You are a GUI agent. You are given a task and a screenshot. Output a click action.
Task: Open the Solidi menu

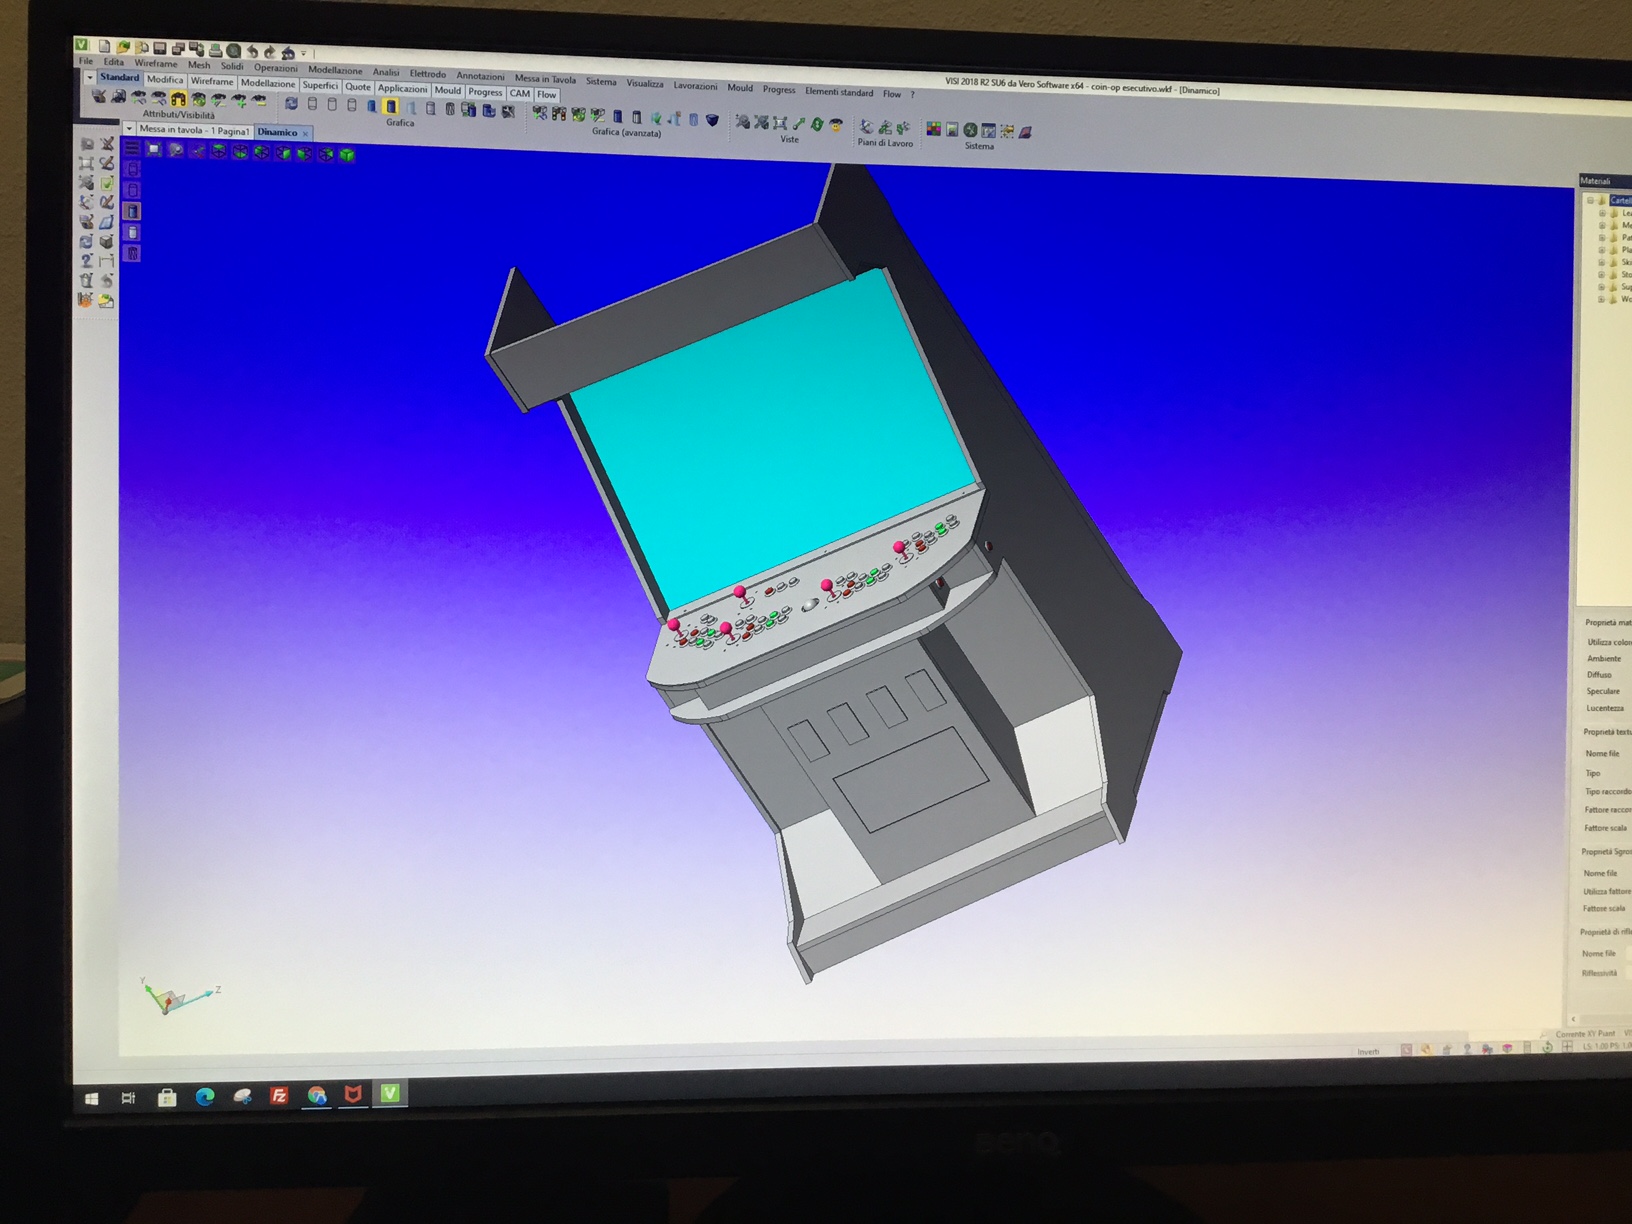point(232,66)
